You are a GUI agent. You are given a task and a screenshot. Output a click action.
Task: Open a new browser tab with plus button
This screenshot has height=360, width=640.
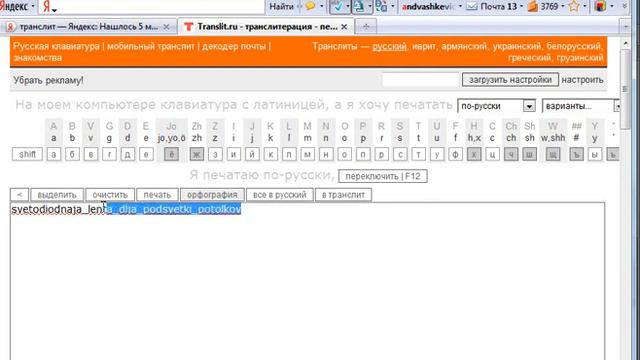pos(366,27)
